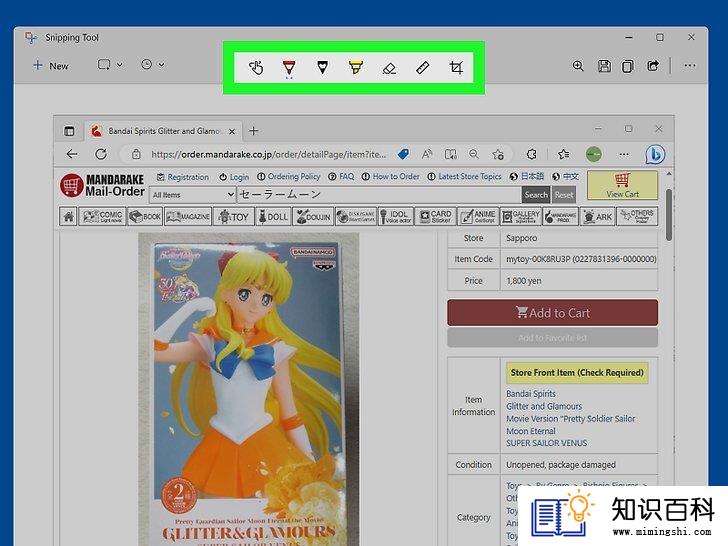Click the Reset button

[x=564, y=195]
